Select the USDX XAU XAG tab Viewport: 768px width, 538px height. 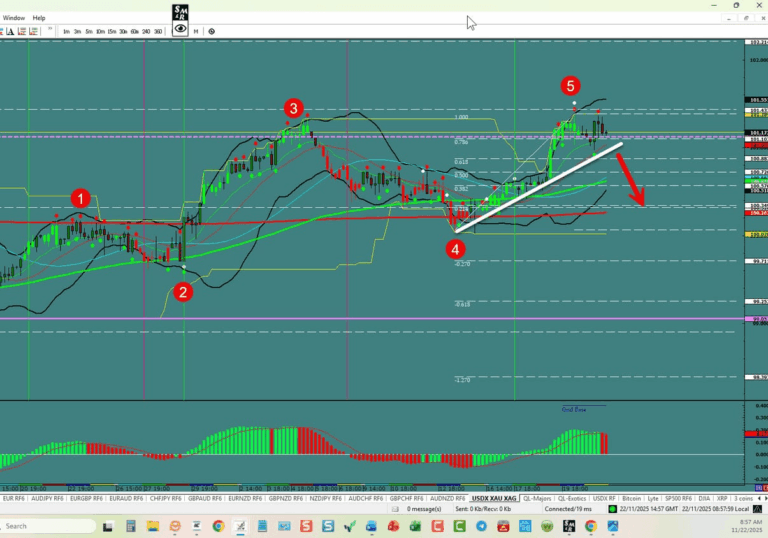pos(494,498)
